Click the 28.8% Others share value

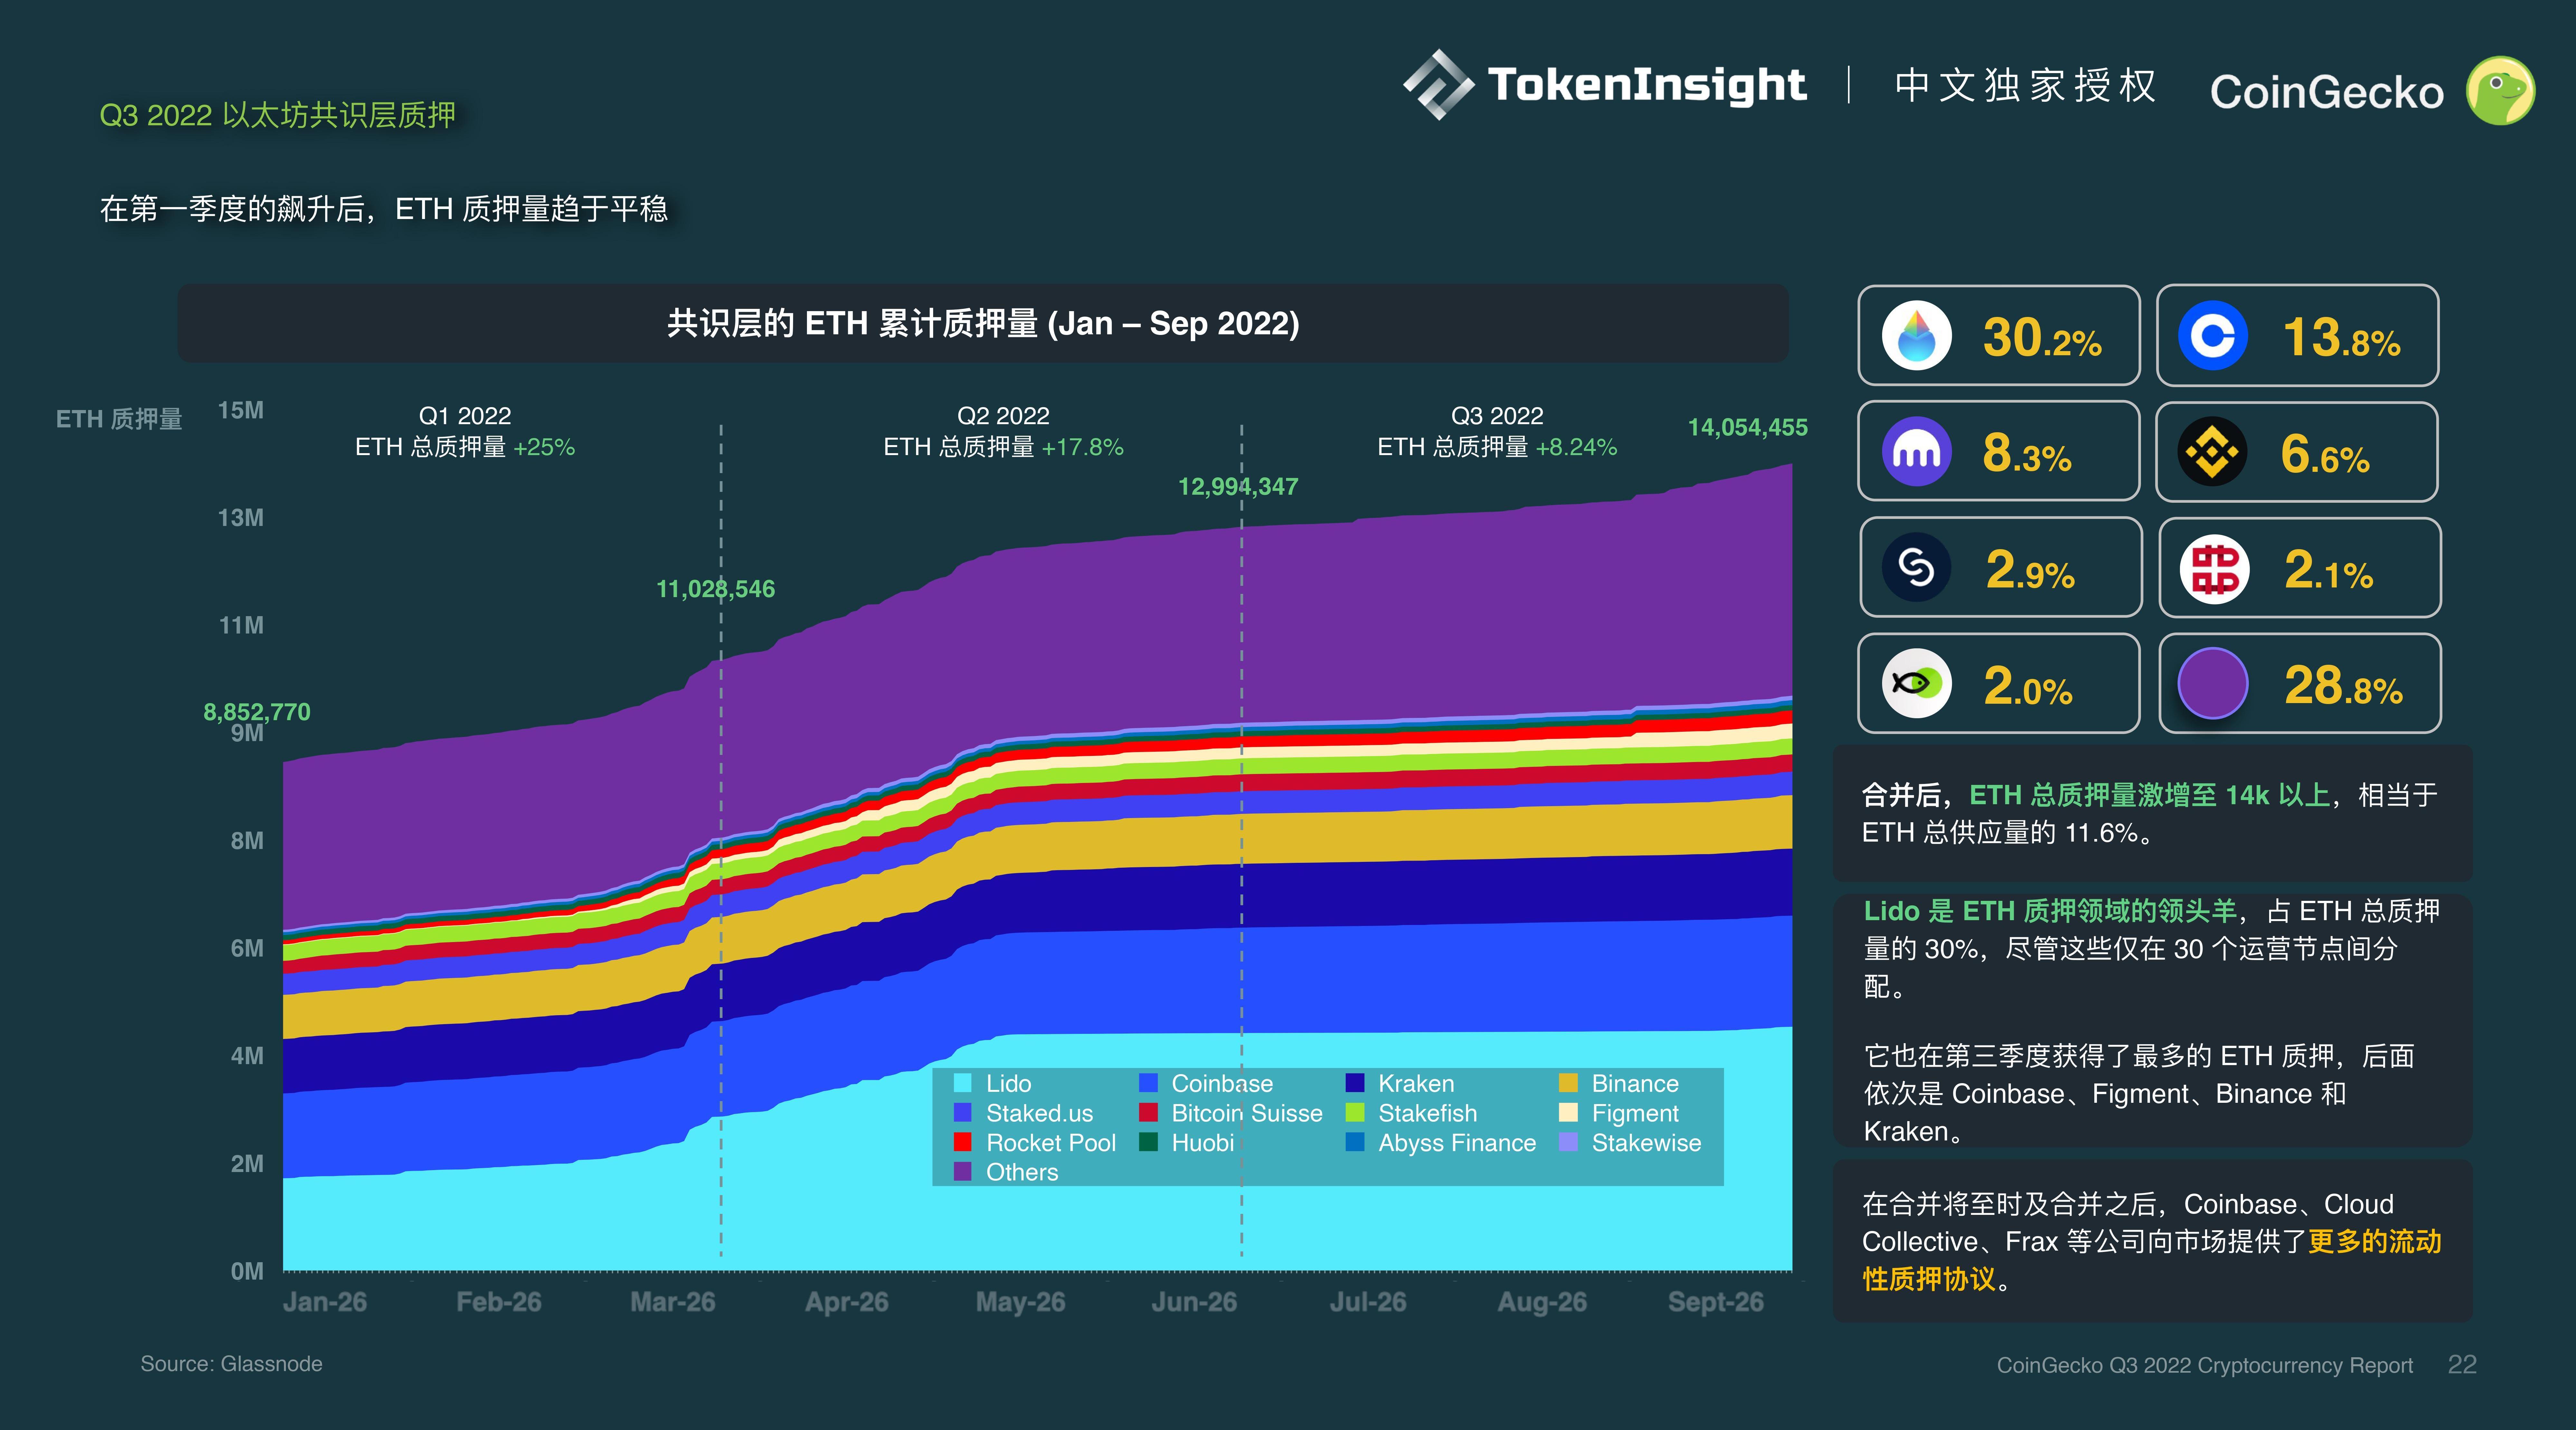coord(2343,686)
